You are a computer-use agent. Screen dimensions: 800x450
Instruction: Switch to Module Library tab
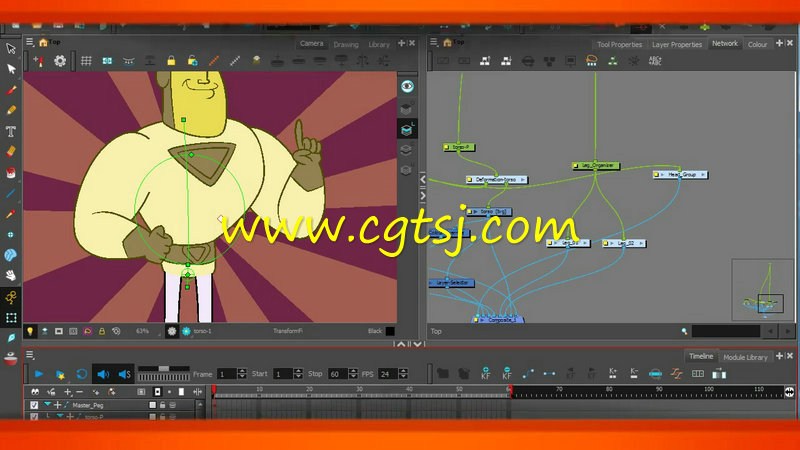[x=745, y=357]
